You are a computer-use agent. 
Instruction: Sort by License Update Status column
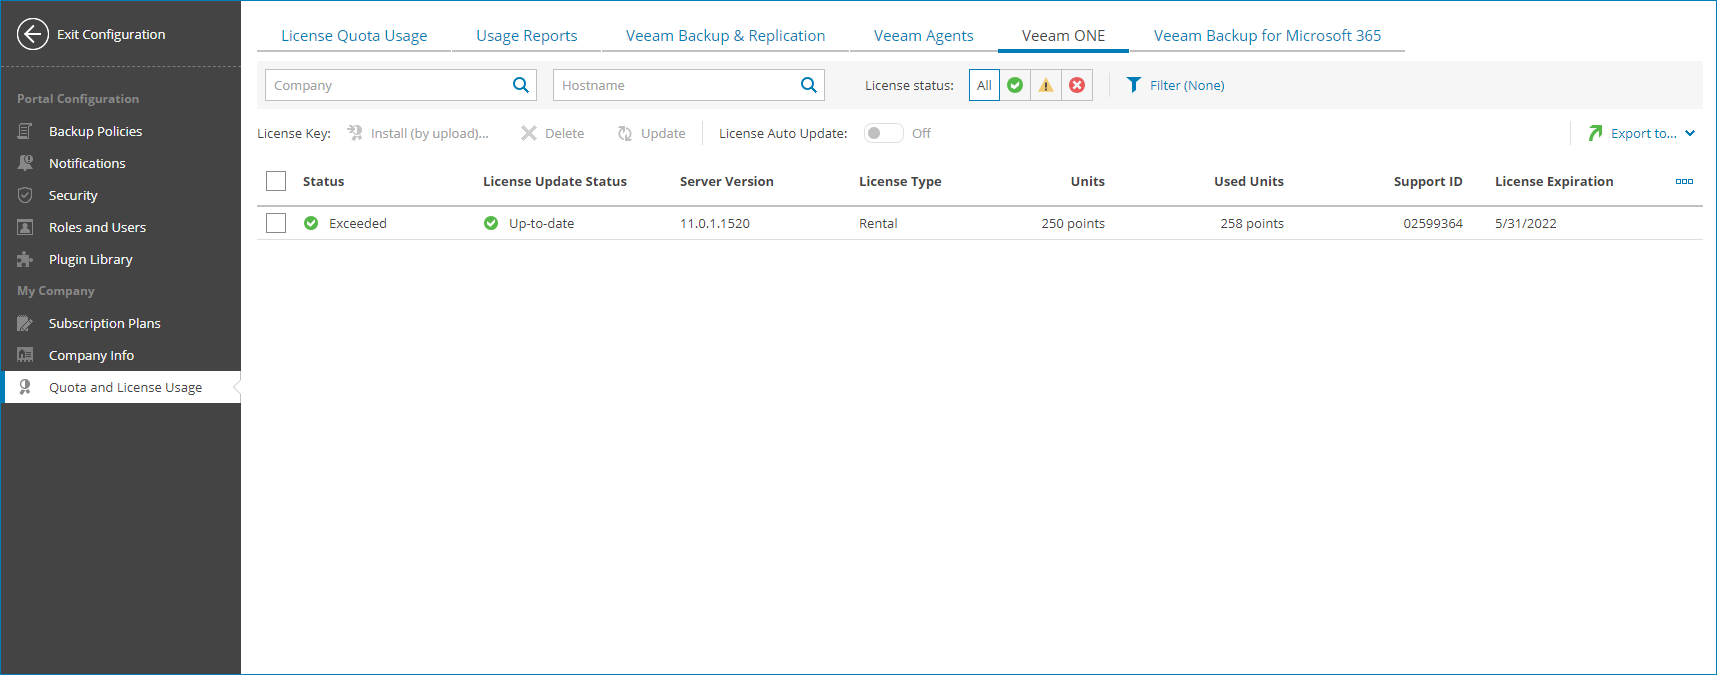point(555,181)
